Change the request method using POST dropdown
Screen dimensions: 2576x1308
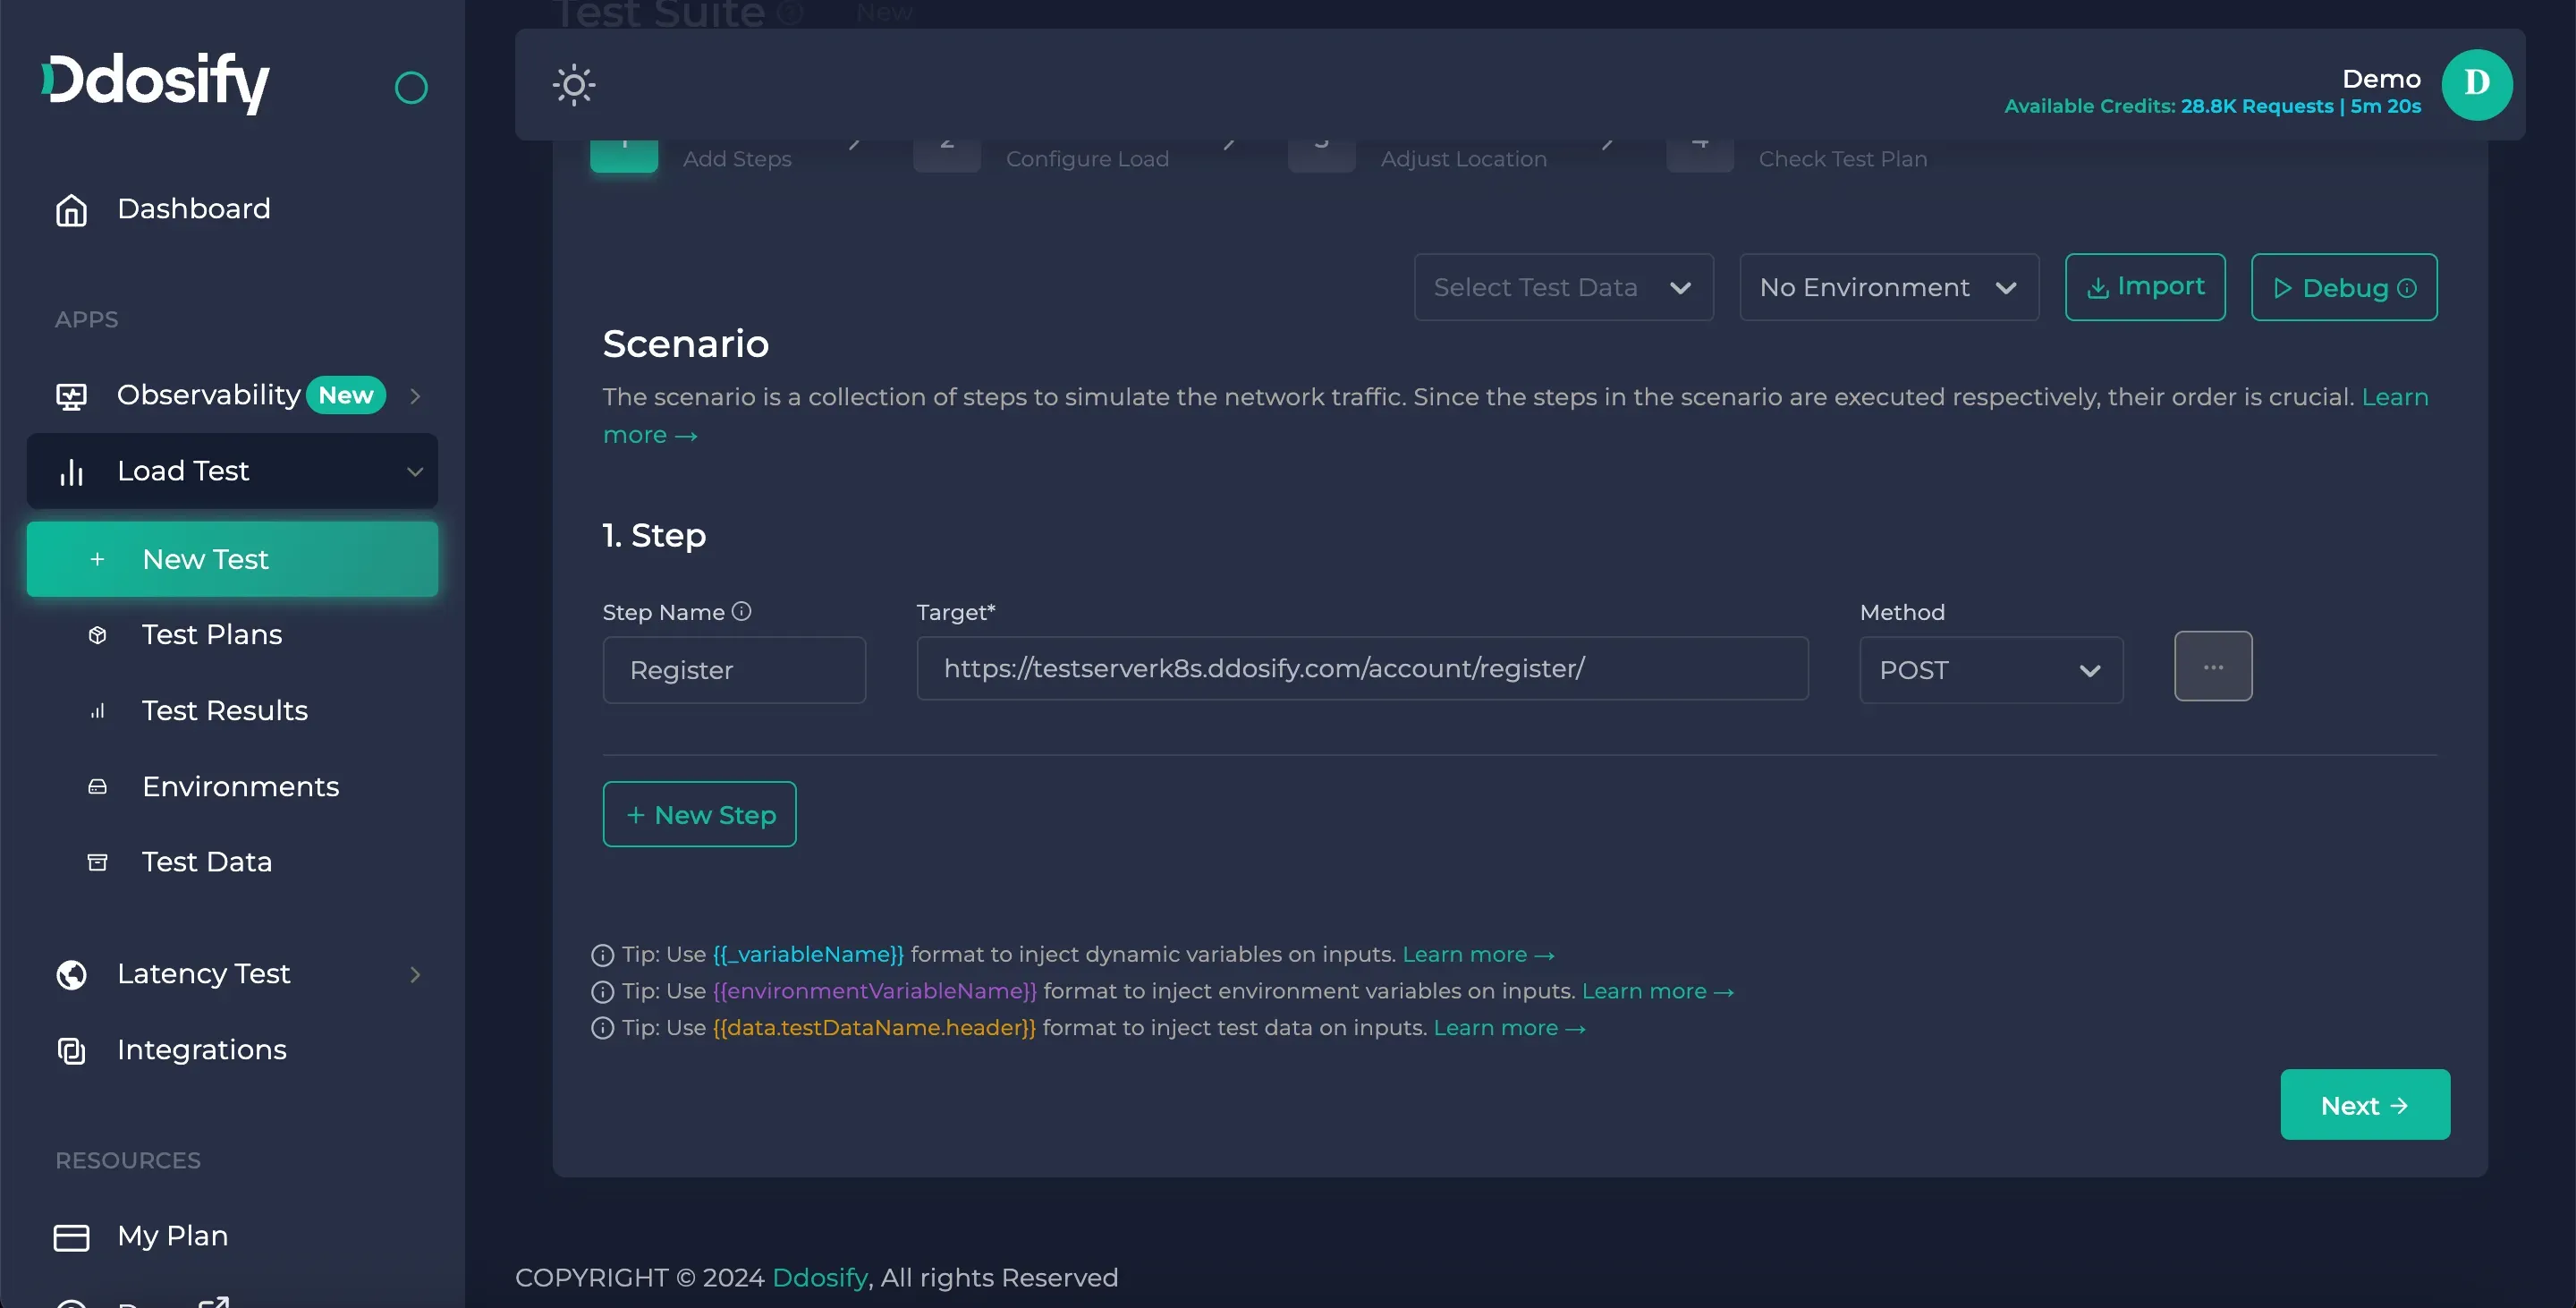(x=1989, y=670)
